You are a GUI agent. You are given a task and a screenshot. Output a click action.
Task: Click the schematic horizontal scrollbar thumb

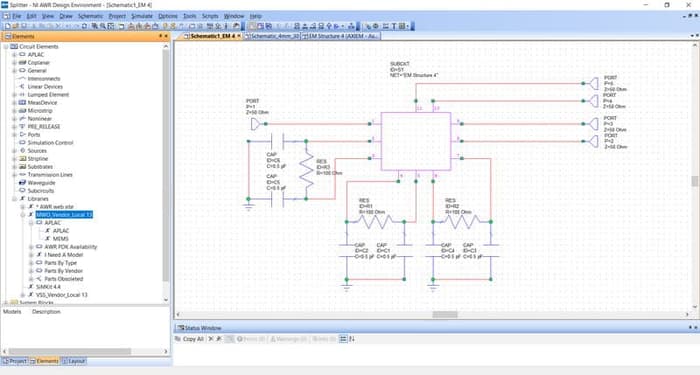[445, 315]
